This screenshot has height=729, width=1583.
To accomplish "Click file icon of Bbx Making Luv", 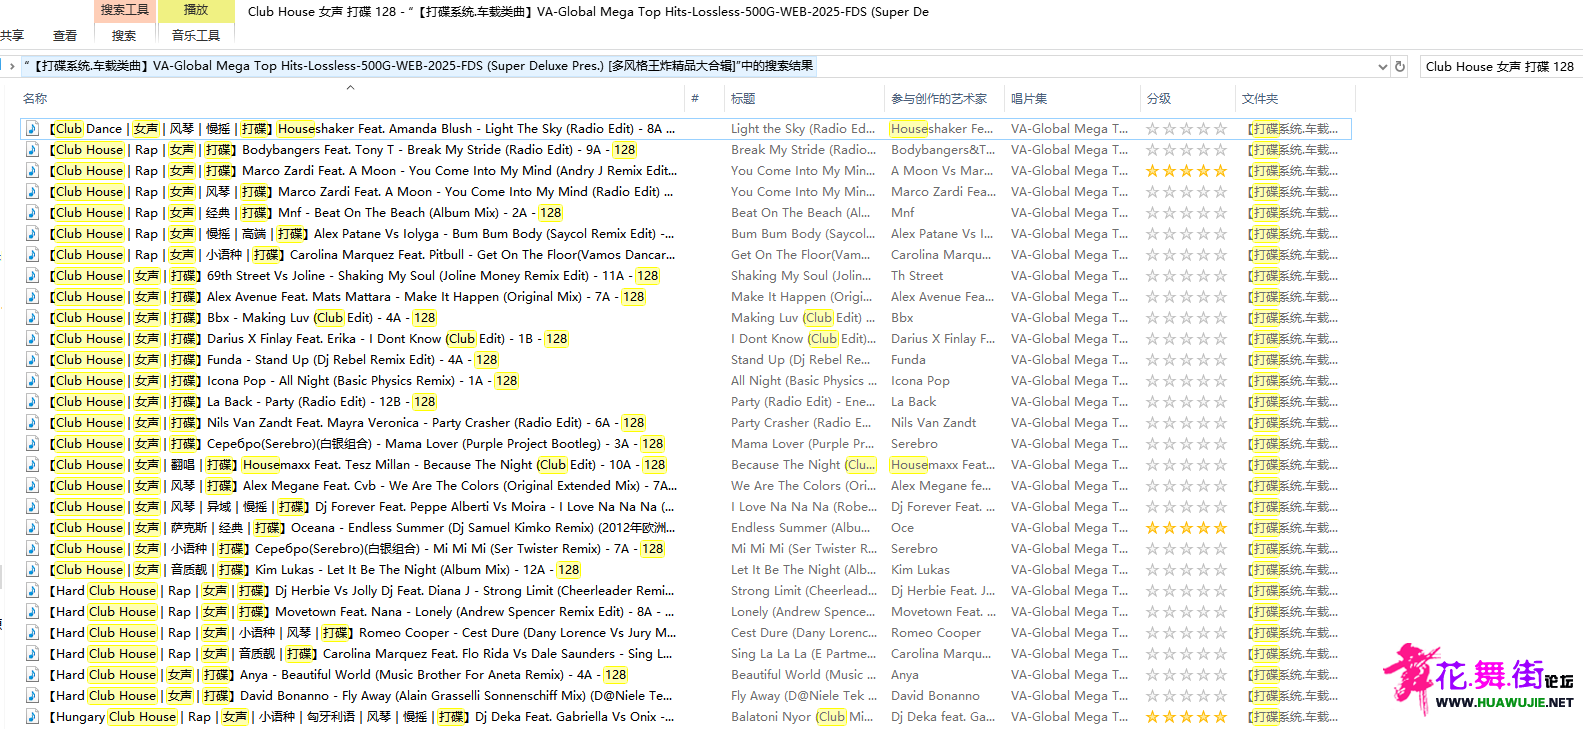I will 33,318.
